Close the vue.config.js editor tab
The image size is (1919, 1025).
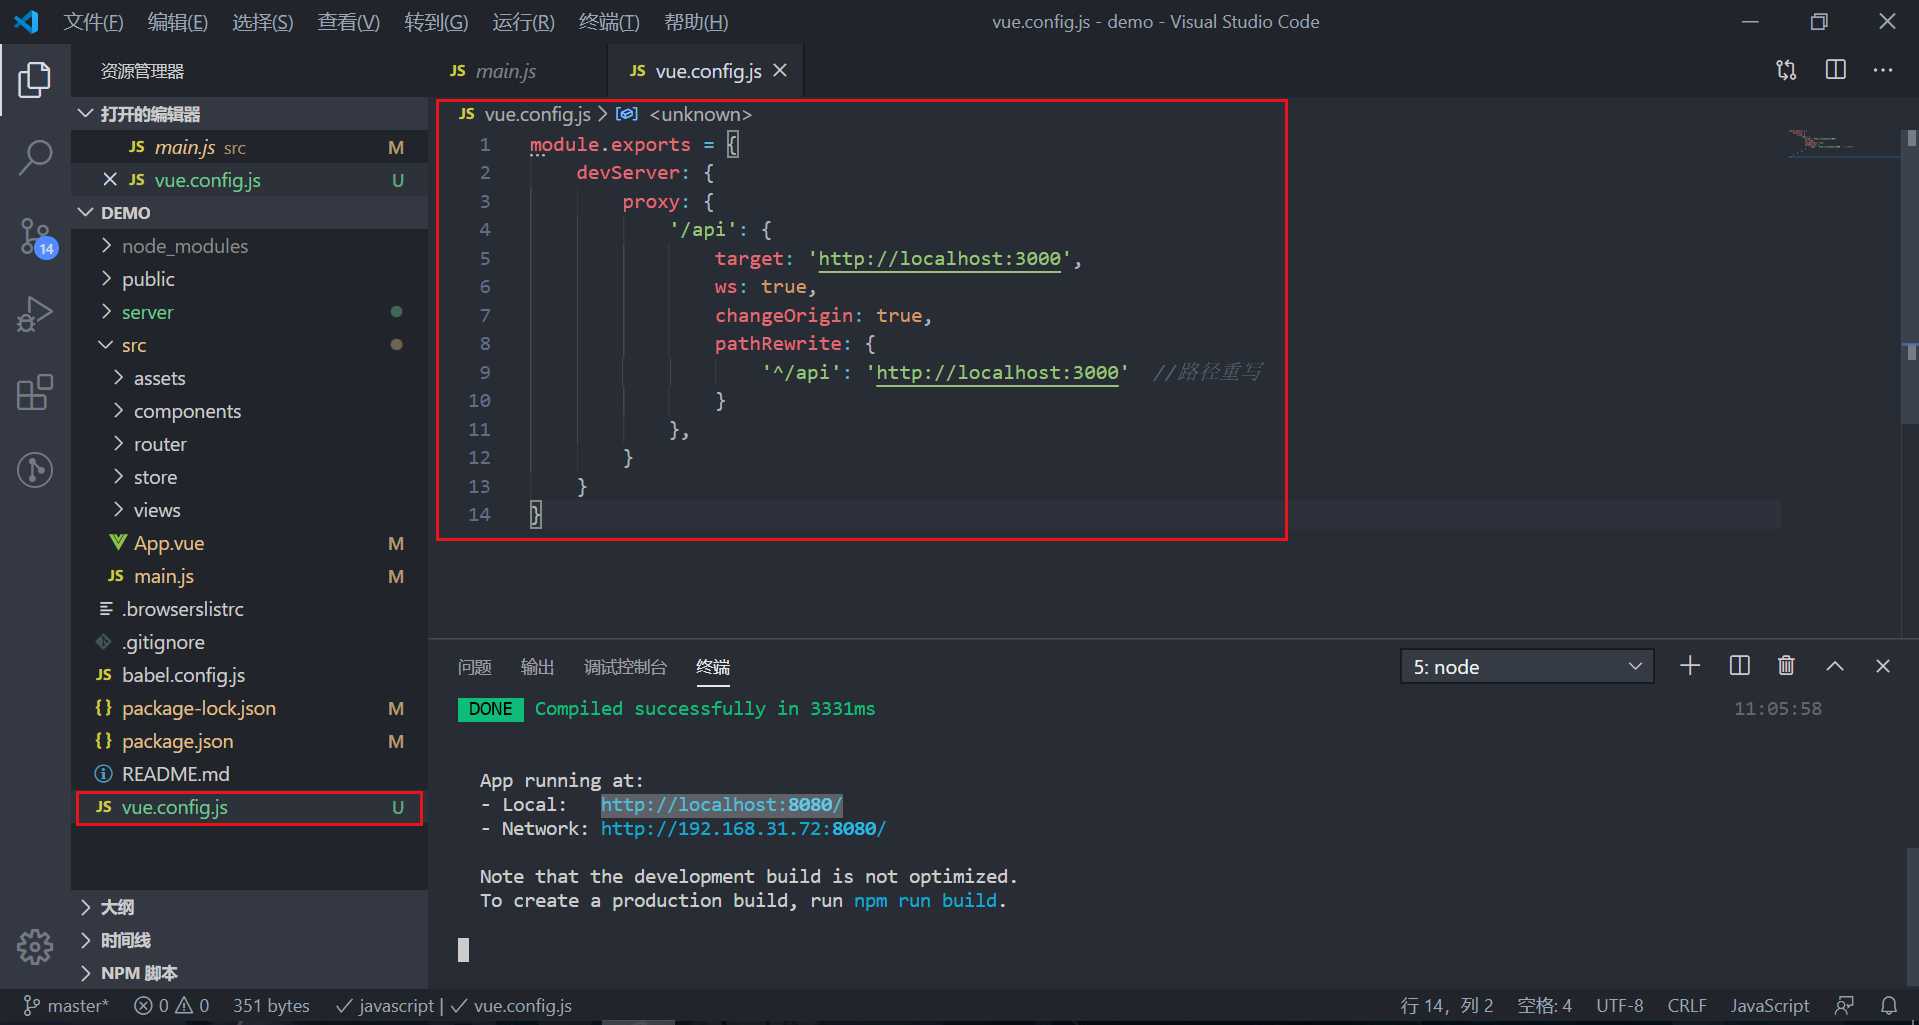click(780, 71)
